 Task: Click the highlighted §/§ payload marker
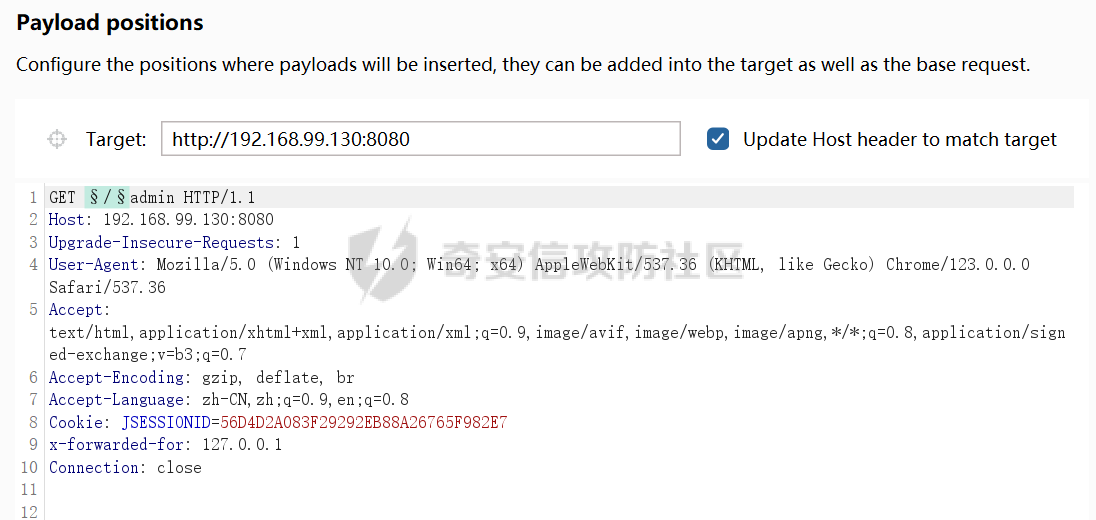[x=106, y=197]
